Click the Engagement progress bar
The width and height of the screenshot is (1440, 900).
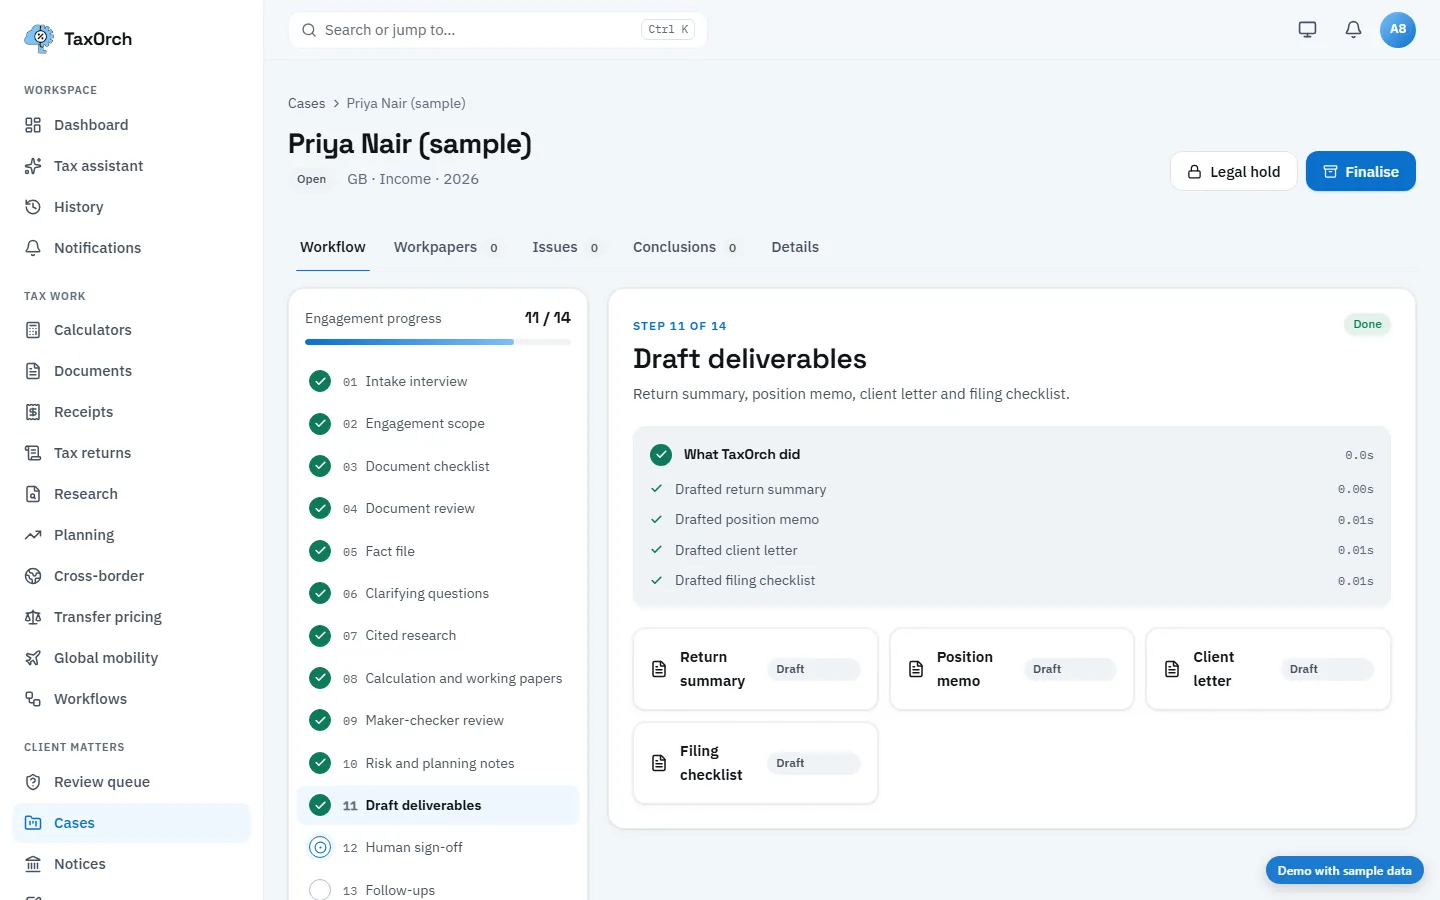point(438,342)
